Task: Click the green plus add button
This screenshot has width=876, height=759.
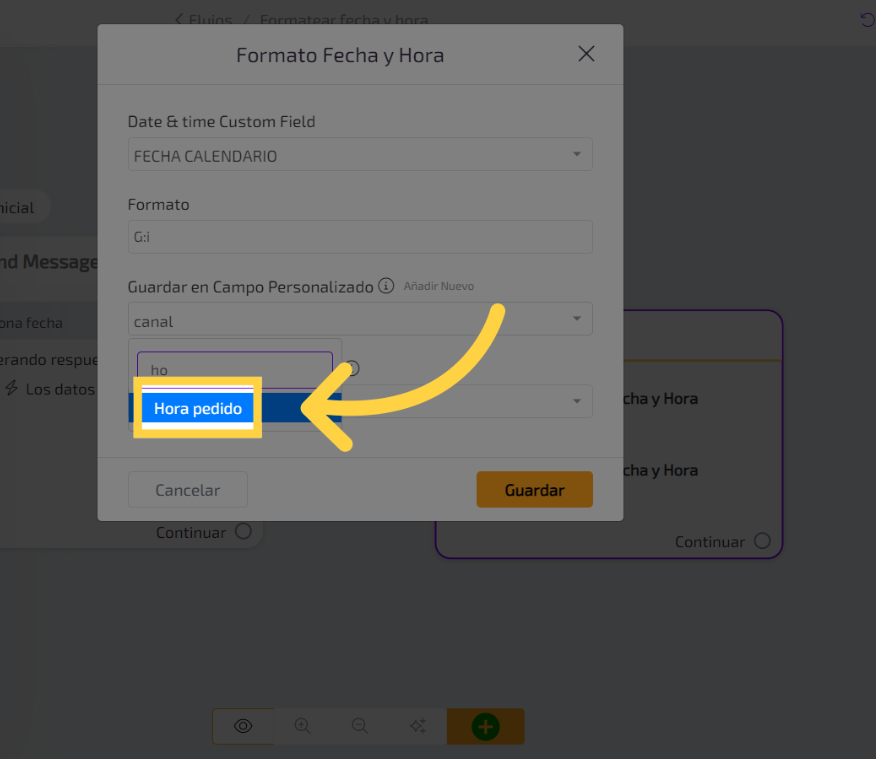Action: pyautogui.click(x=485, y=726)
